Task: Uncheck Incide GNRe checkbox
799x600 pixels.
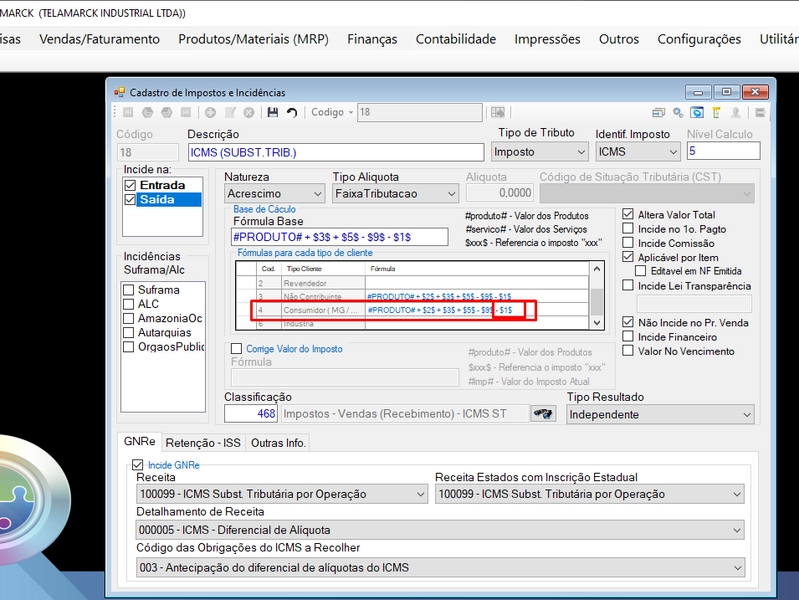Action: point(137,464)
